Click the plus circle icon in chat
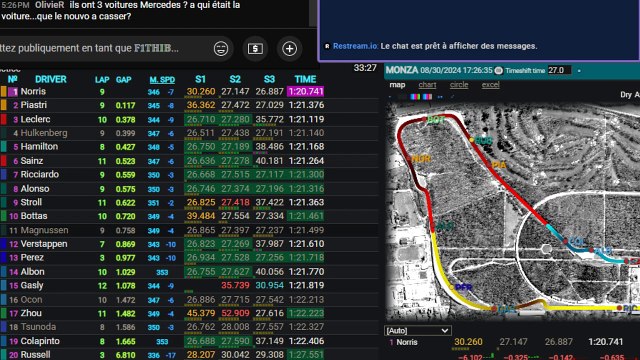The image size is (640, 360). click(289, 49)
